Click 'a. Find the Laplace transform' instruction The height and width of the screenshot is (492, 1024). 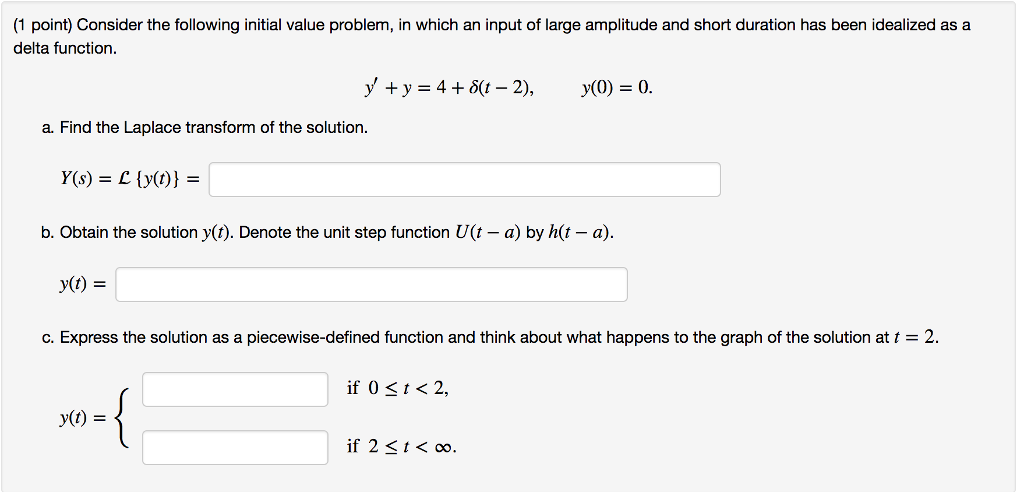(x=204, y=127)
